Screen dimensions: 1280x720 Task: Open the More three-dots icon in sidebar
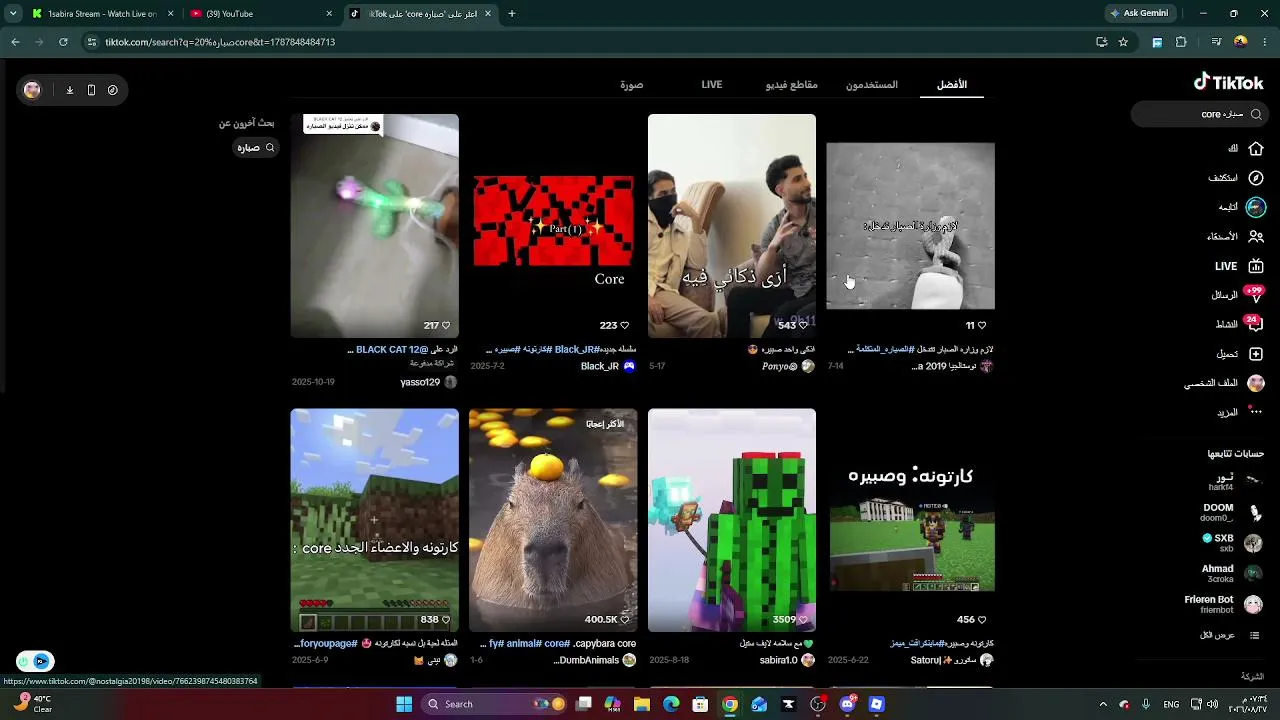click(1256, 412)
